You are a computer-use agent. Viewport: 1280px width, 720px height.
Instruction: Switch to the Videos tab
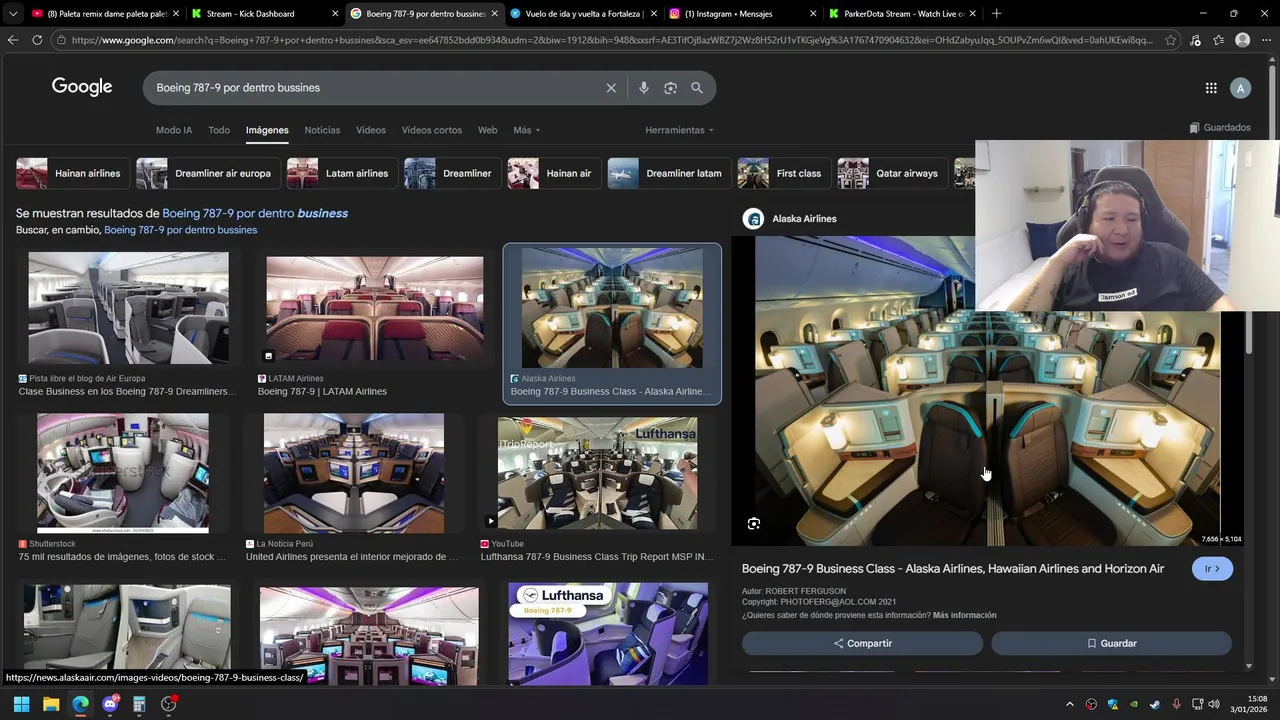click(371, 130)
